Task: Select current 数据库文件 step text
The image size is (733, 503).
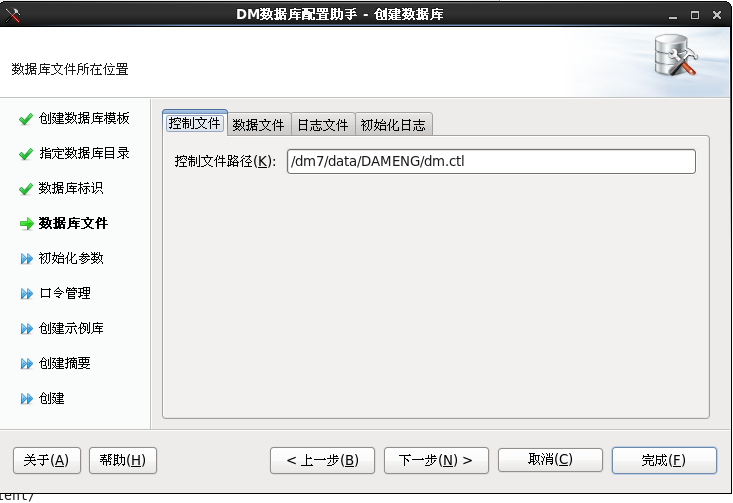Action: click(73, 223)
